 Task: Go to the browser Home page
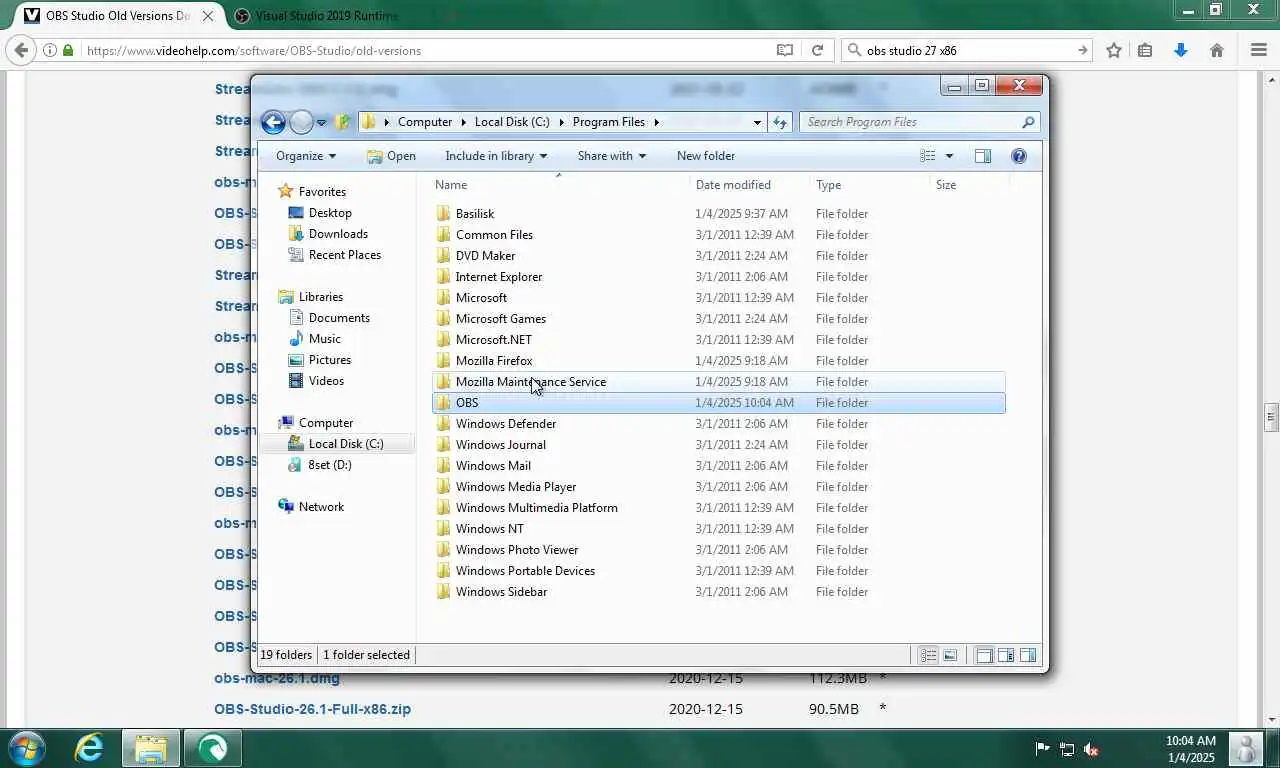coord(1217,50)
